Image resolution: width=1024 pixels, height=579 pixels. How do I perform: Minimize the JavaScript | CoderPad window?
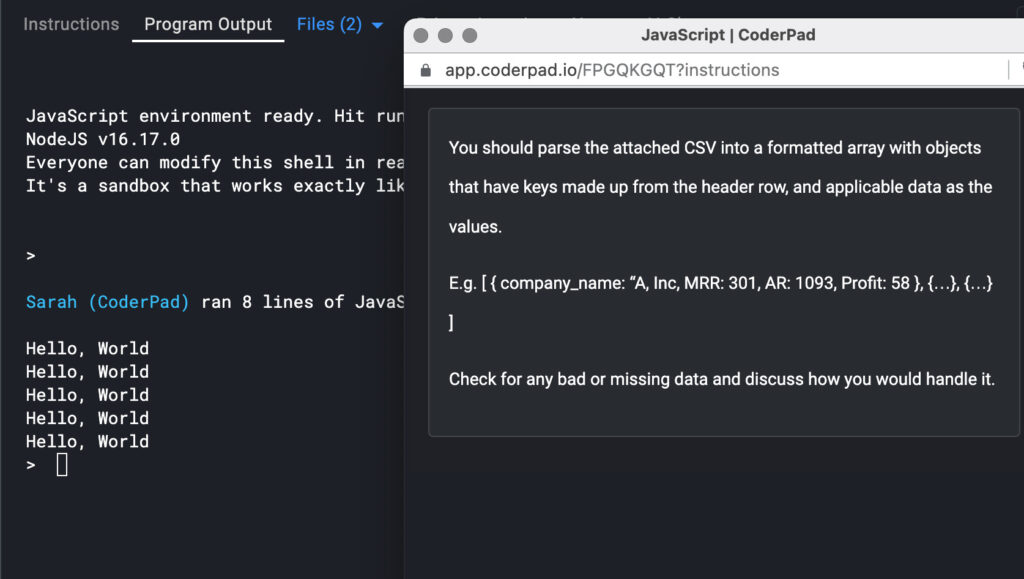[x=445, y=35]
